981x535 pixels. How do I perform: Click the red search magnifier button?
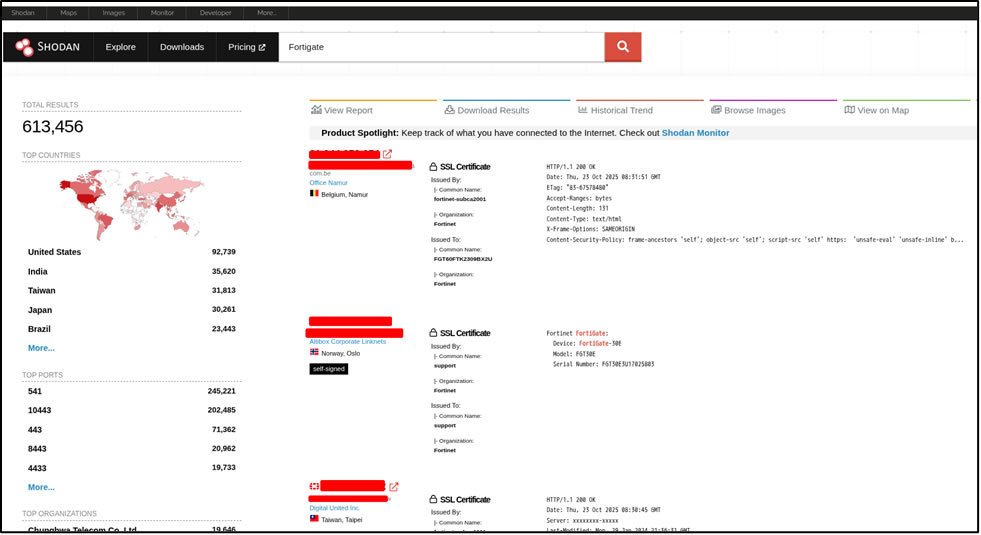(x=623, y=47)
